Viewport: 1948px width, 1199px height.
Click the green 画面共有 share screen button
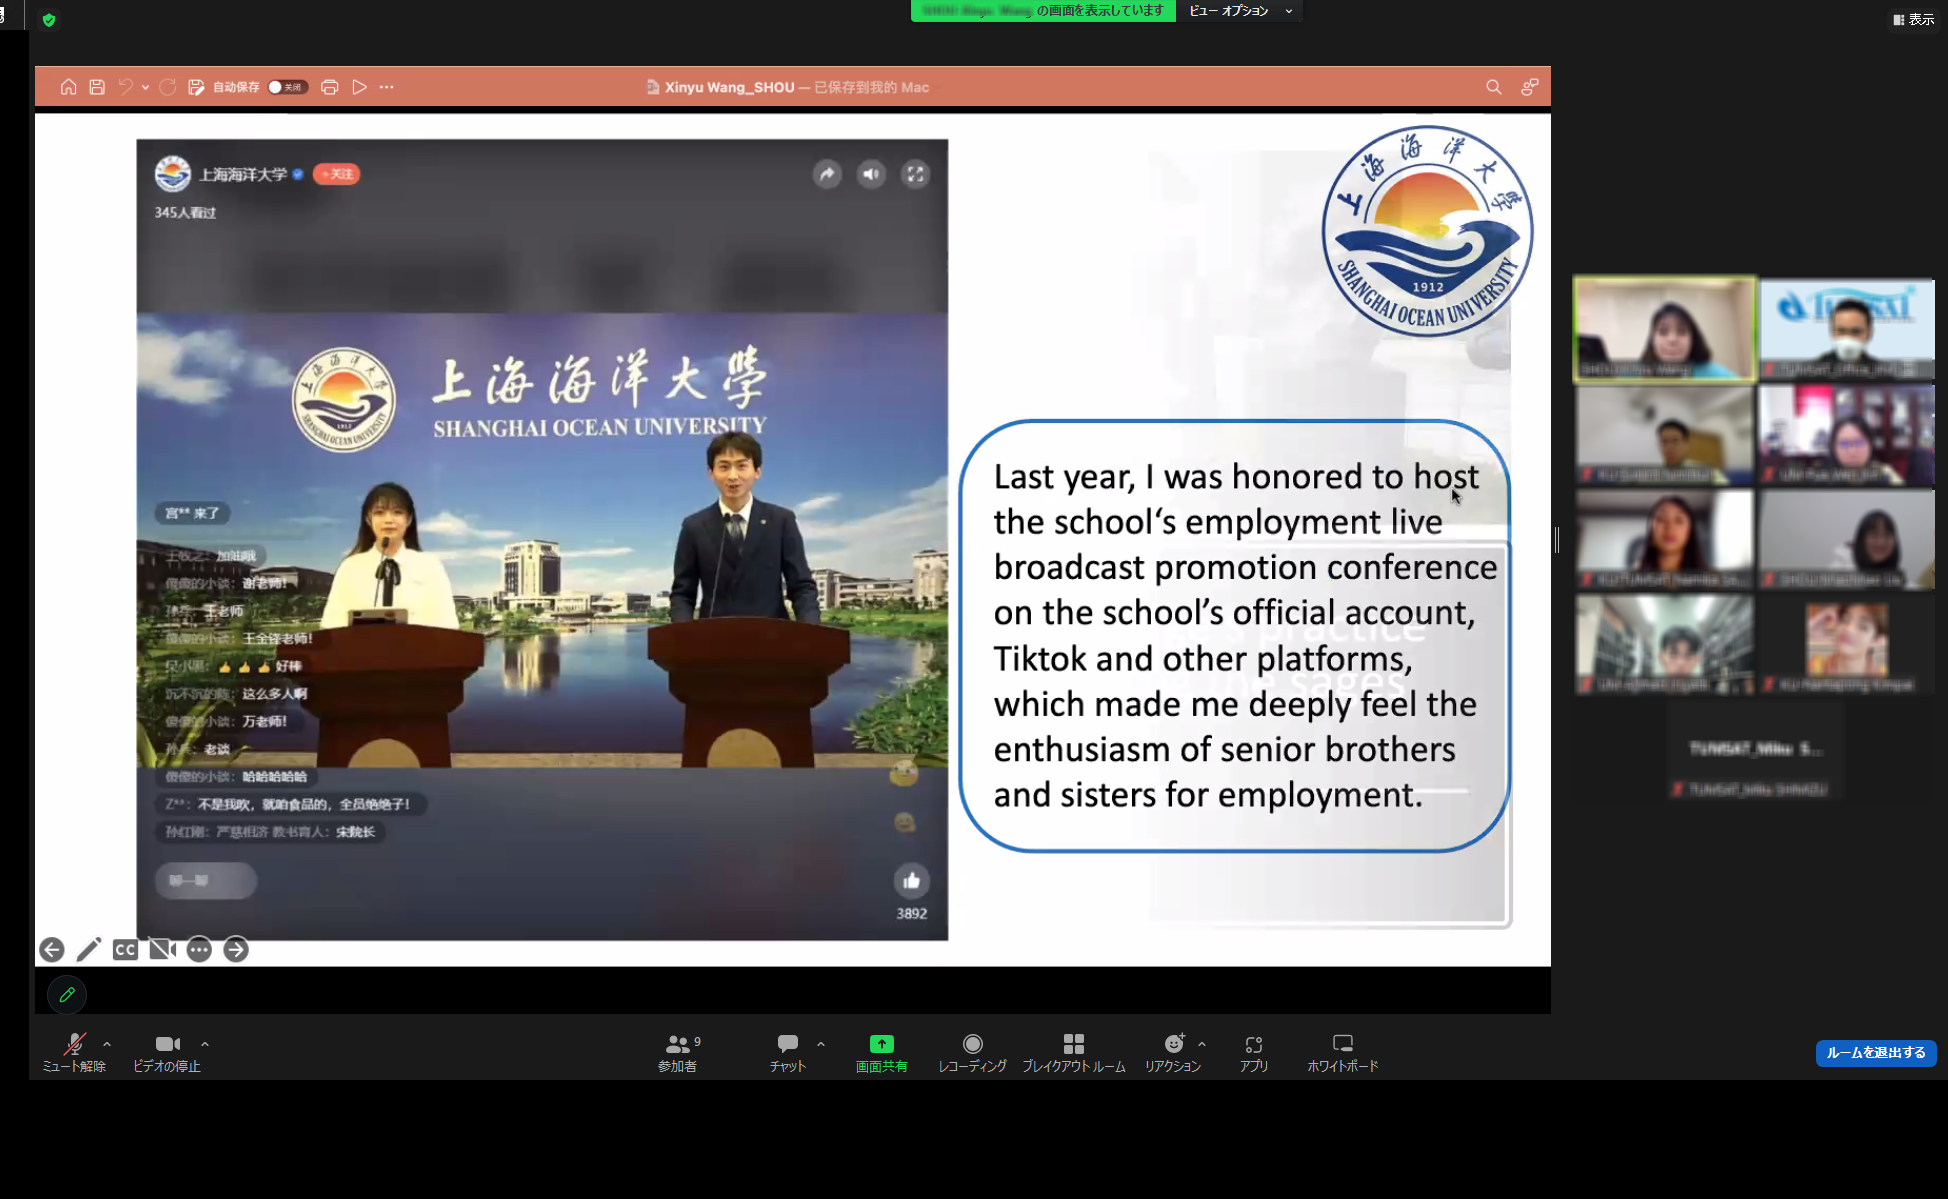(881, 1053)
